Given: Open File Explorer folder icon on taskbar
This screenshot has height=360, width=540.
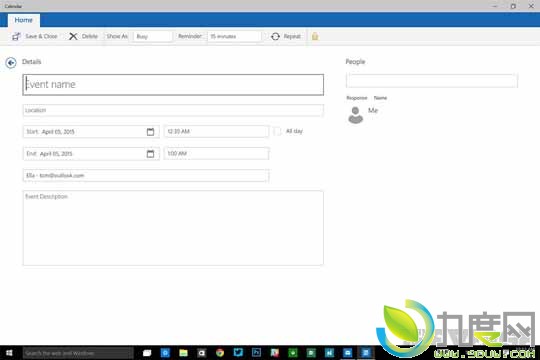Looking at the screenshot, I should [x=183, y=353].
